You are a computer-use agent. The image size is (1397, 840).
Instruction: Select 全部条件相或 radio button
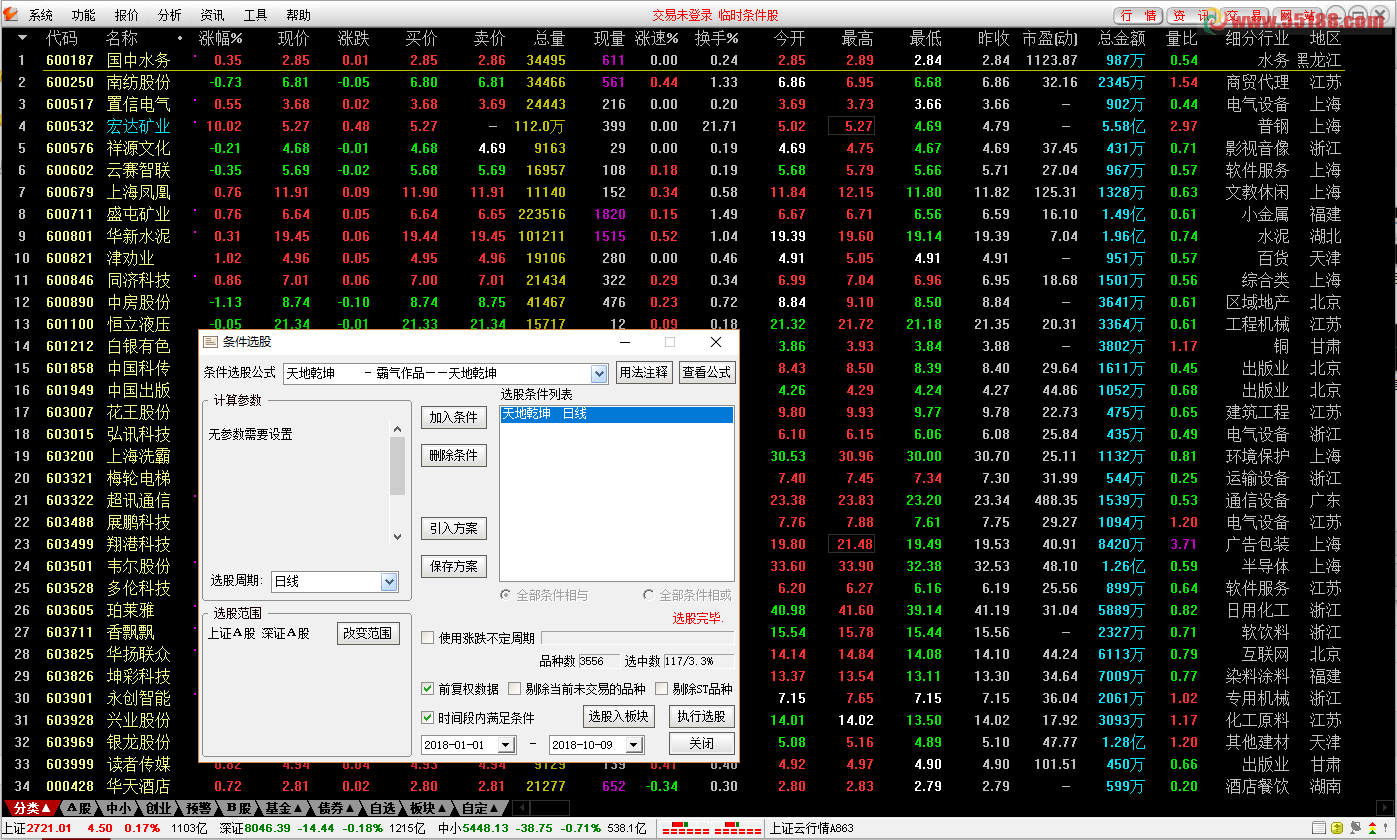(649, 595)
